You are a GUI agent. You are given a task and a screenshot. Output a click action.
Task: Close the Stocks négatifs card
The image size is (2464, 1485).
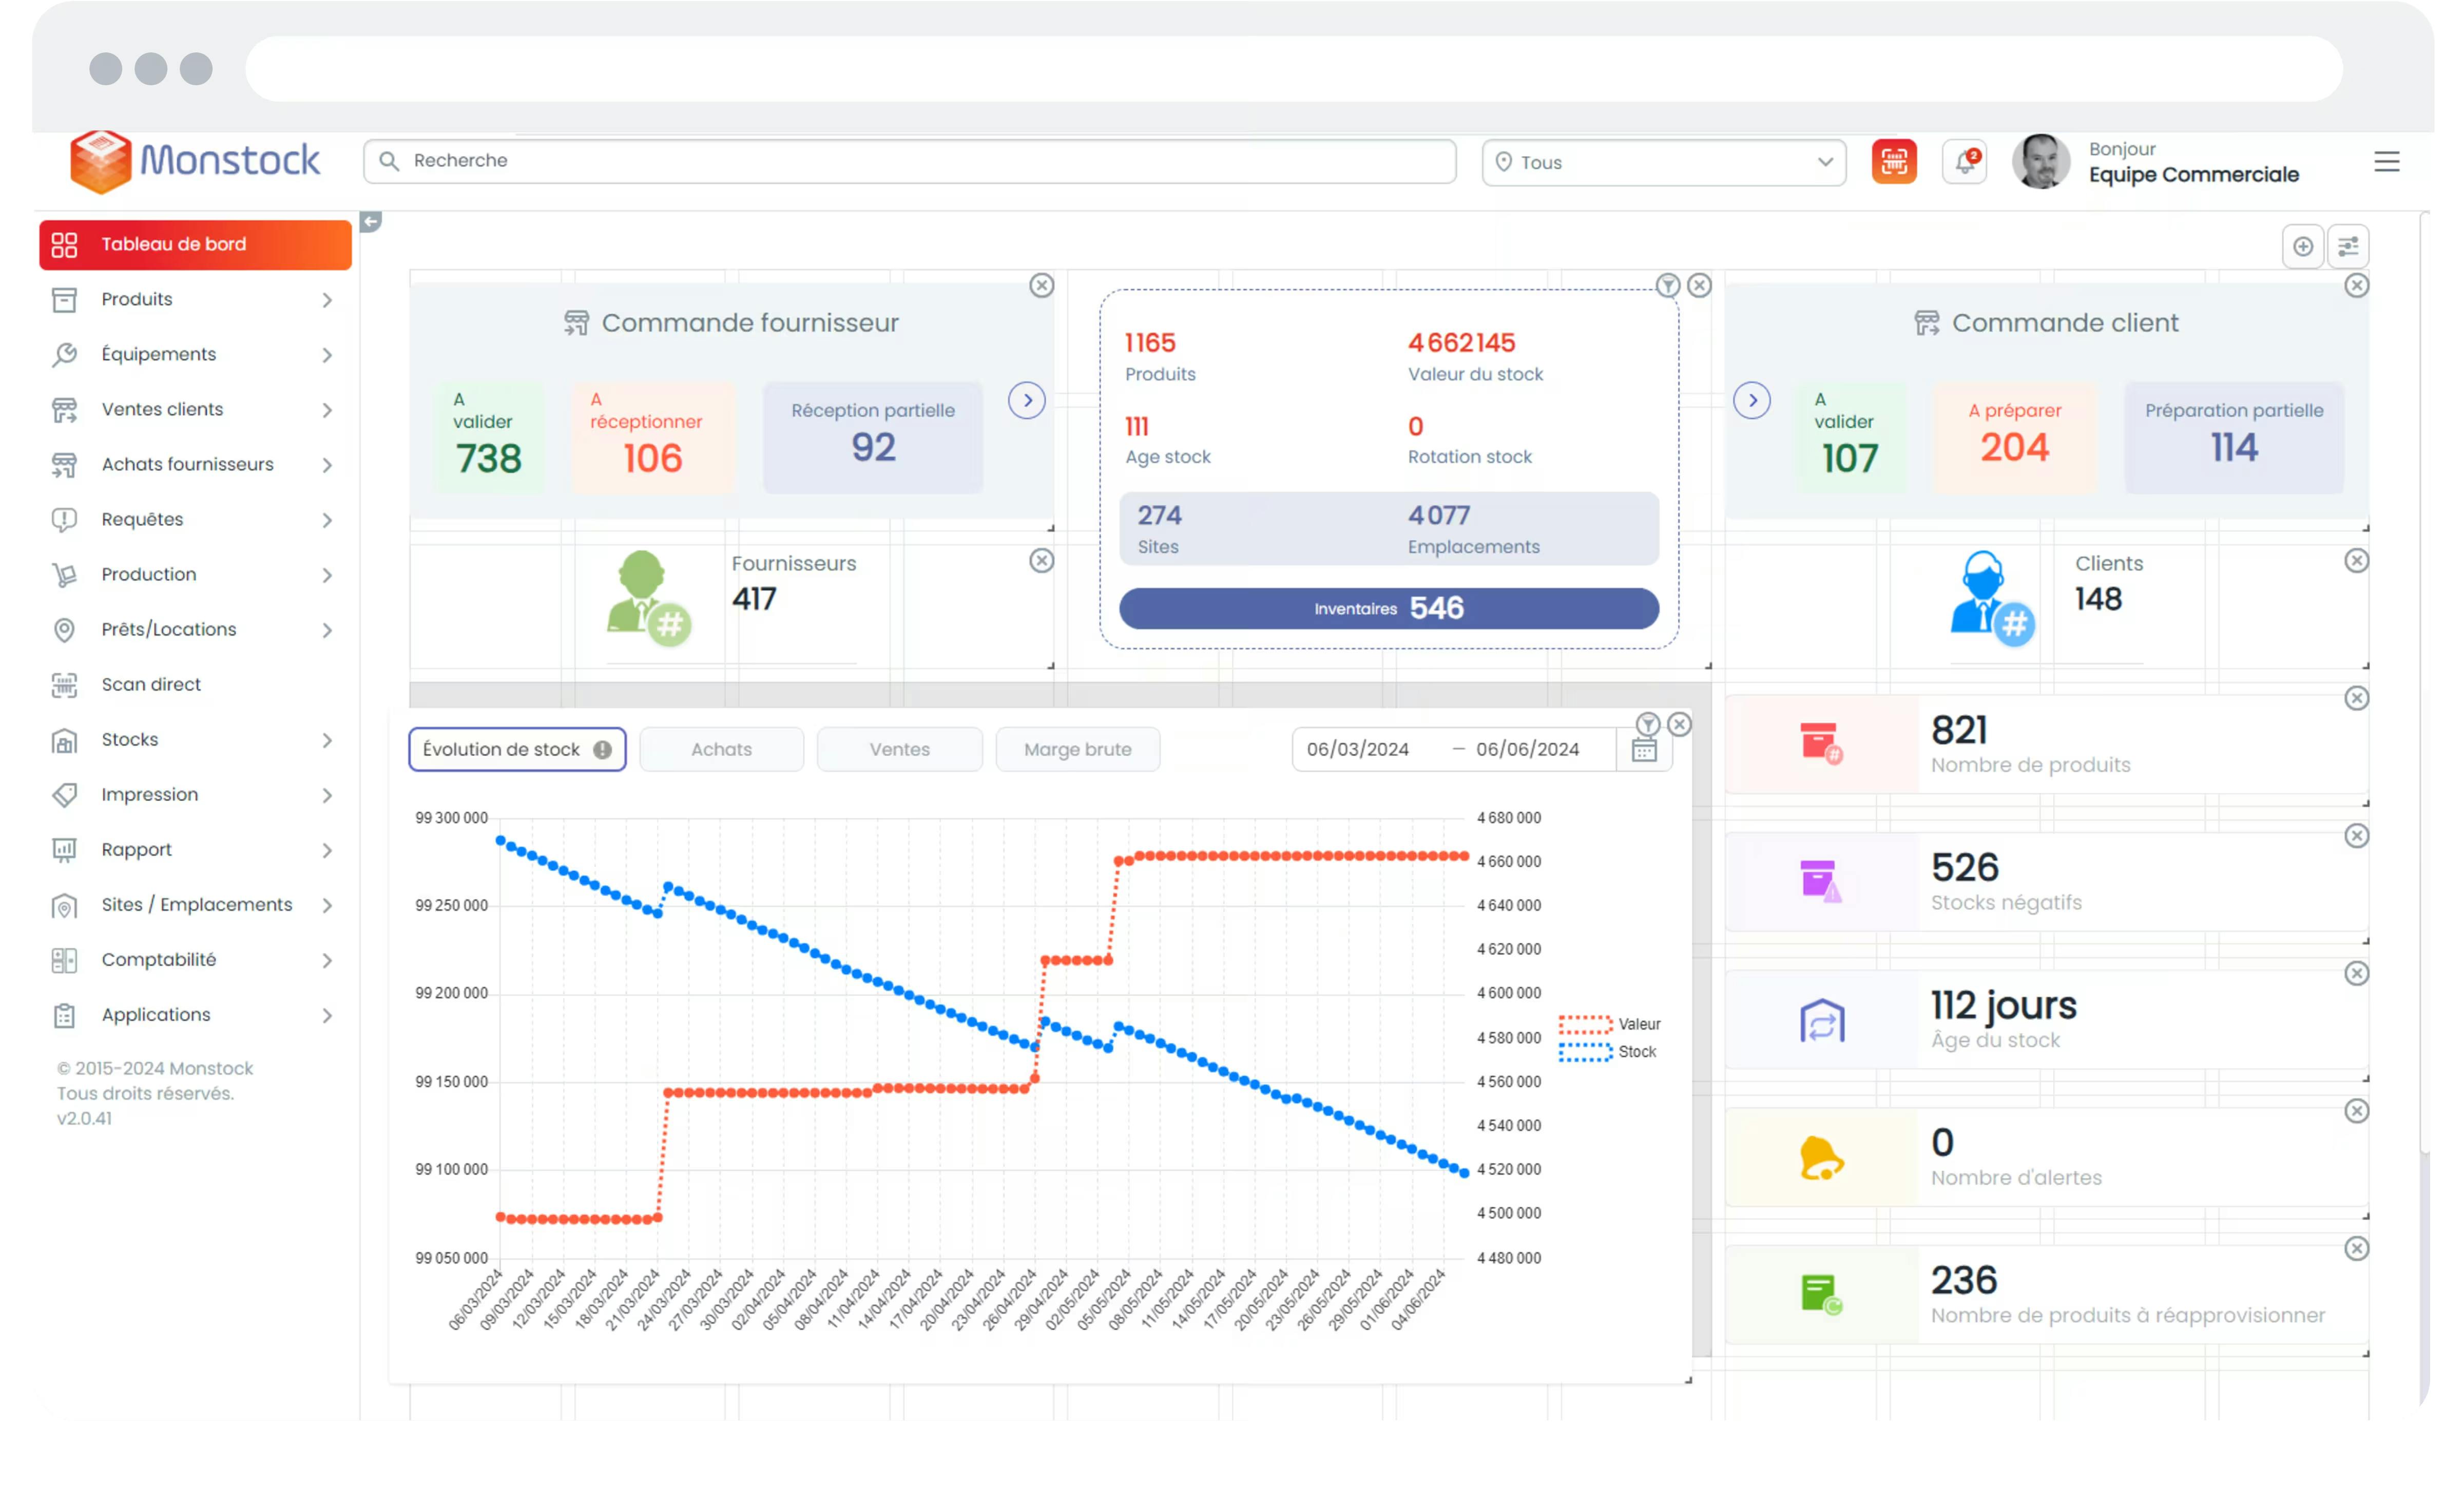(x=2356, y=836)
